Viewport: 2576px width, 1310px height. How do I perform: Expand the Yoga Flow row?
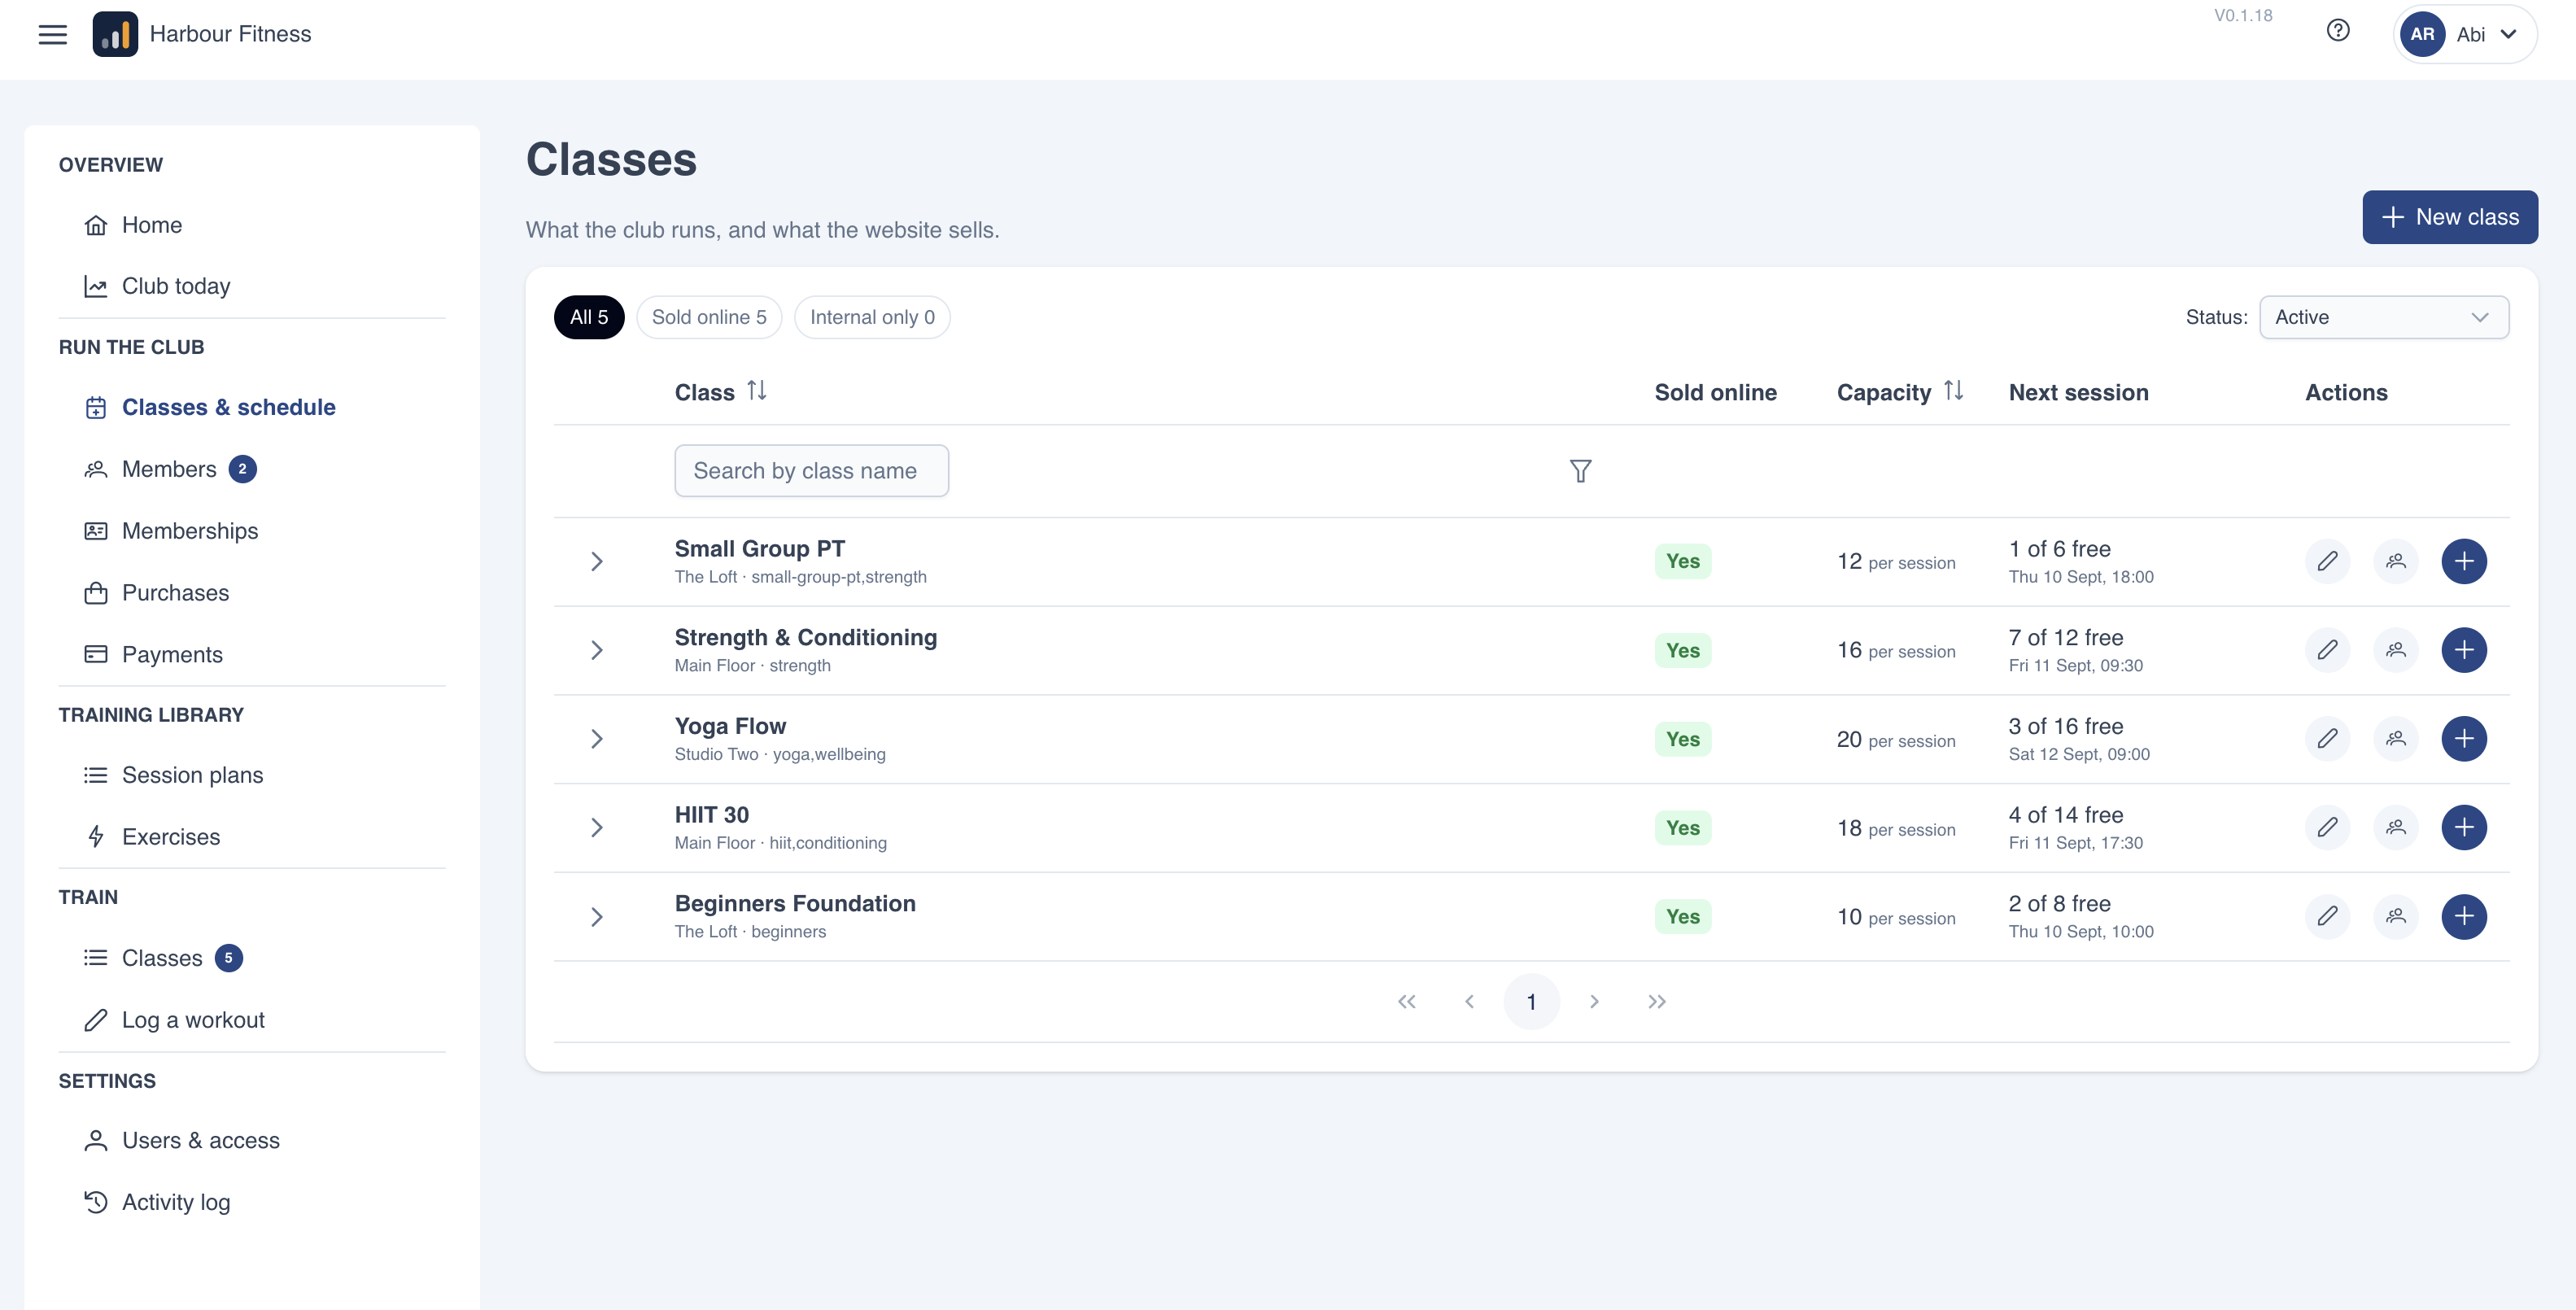597,739
